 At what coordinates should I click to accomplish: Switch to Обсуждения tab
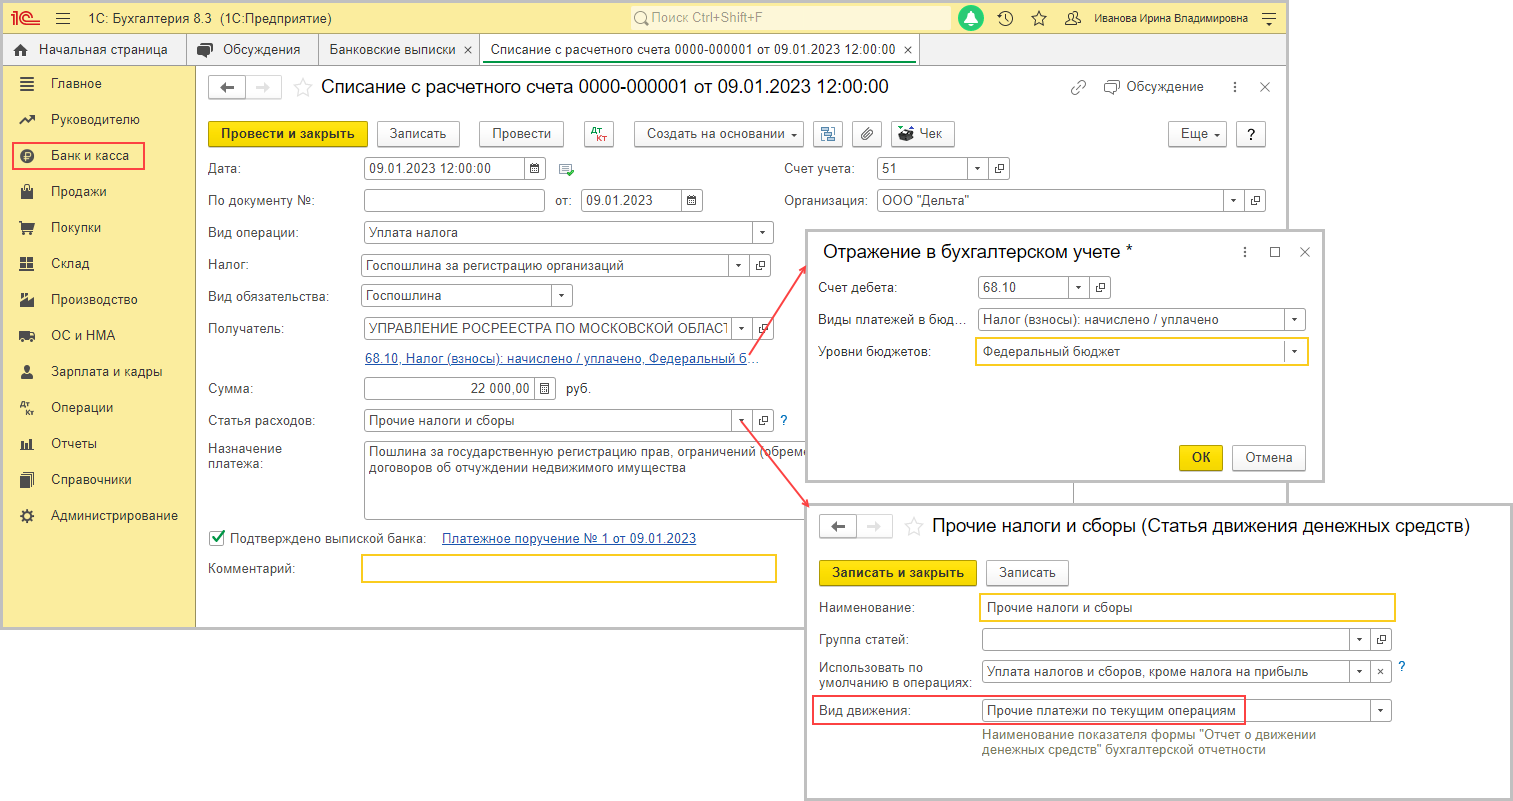[x=251, y=49]
